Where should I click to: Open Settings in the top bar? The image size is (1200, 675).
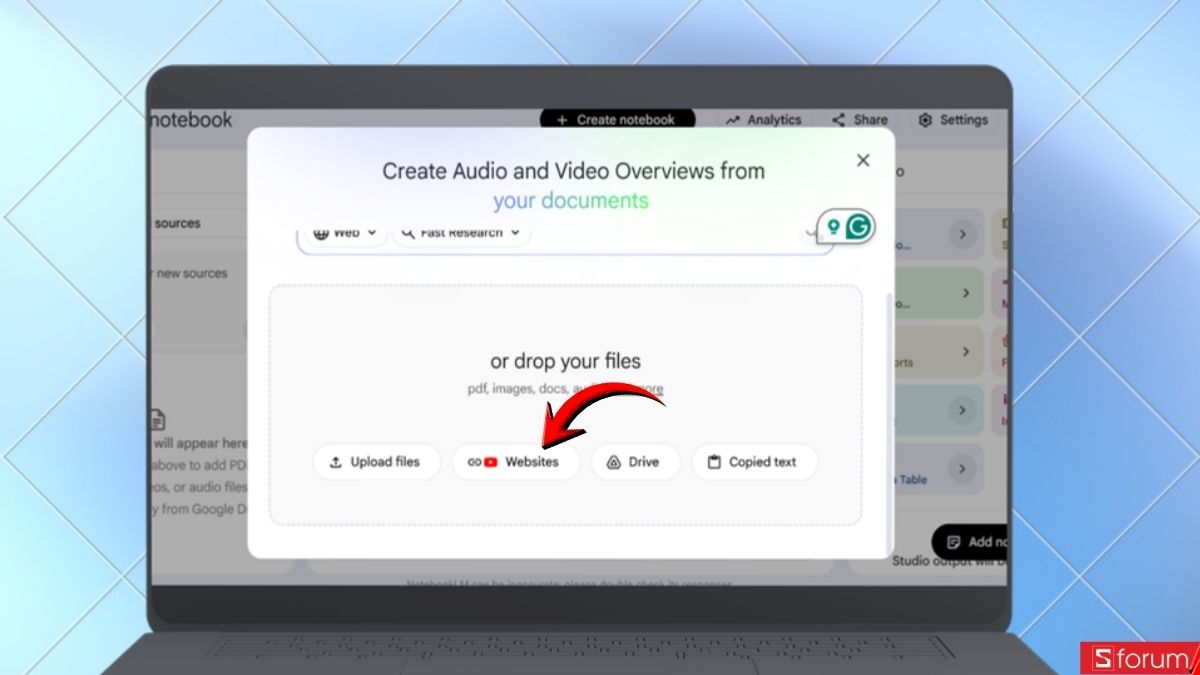tap(952, 119)
